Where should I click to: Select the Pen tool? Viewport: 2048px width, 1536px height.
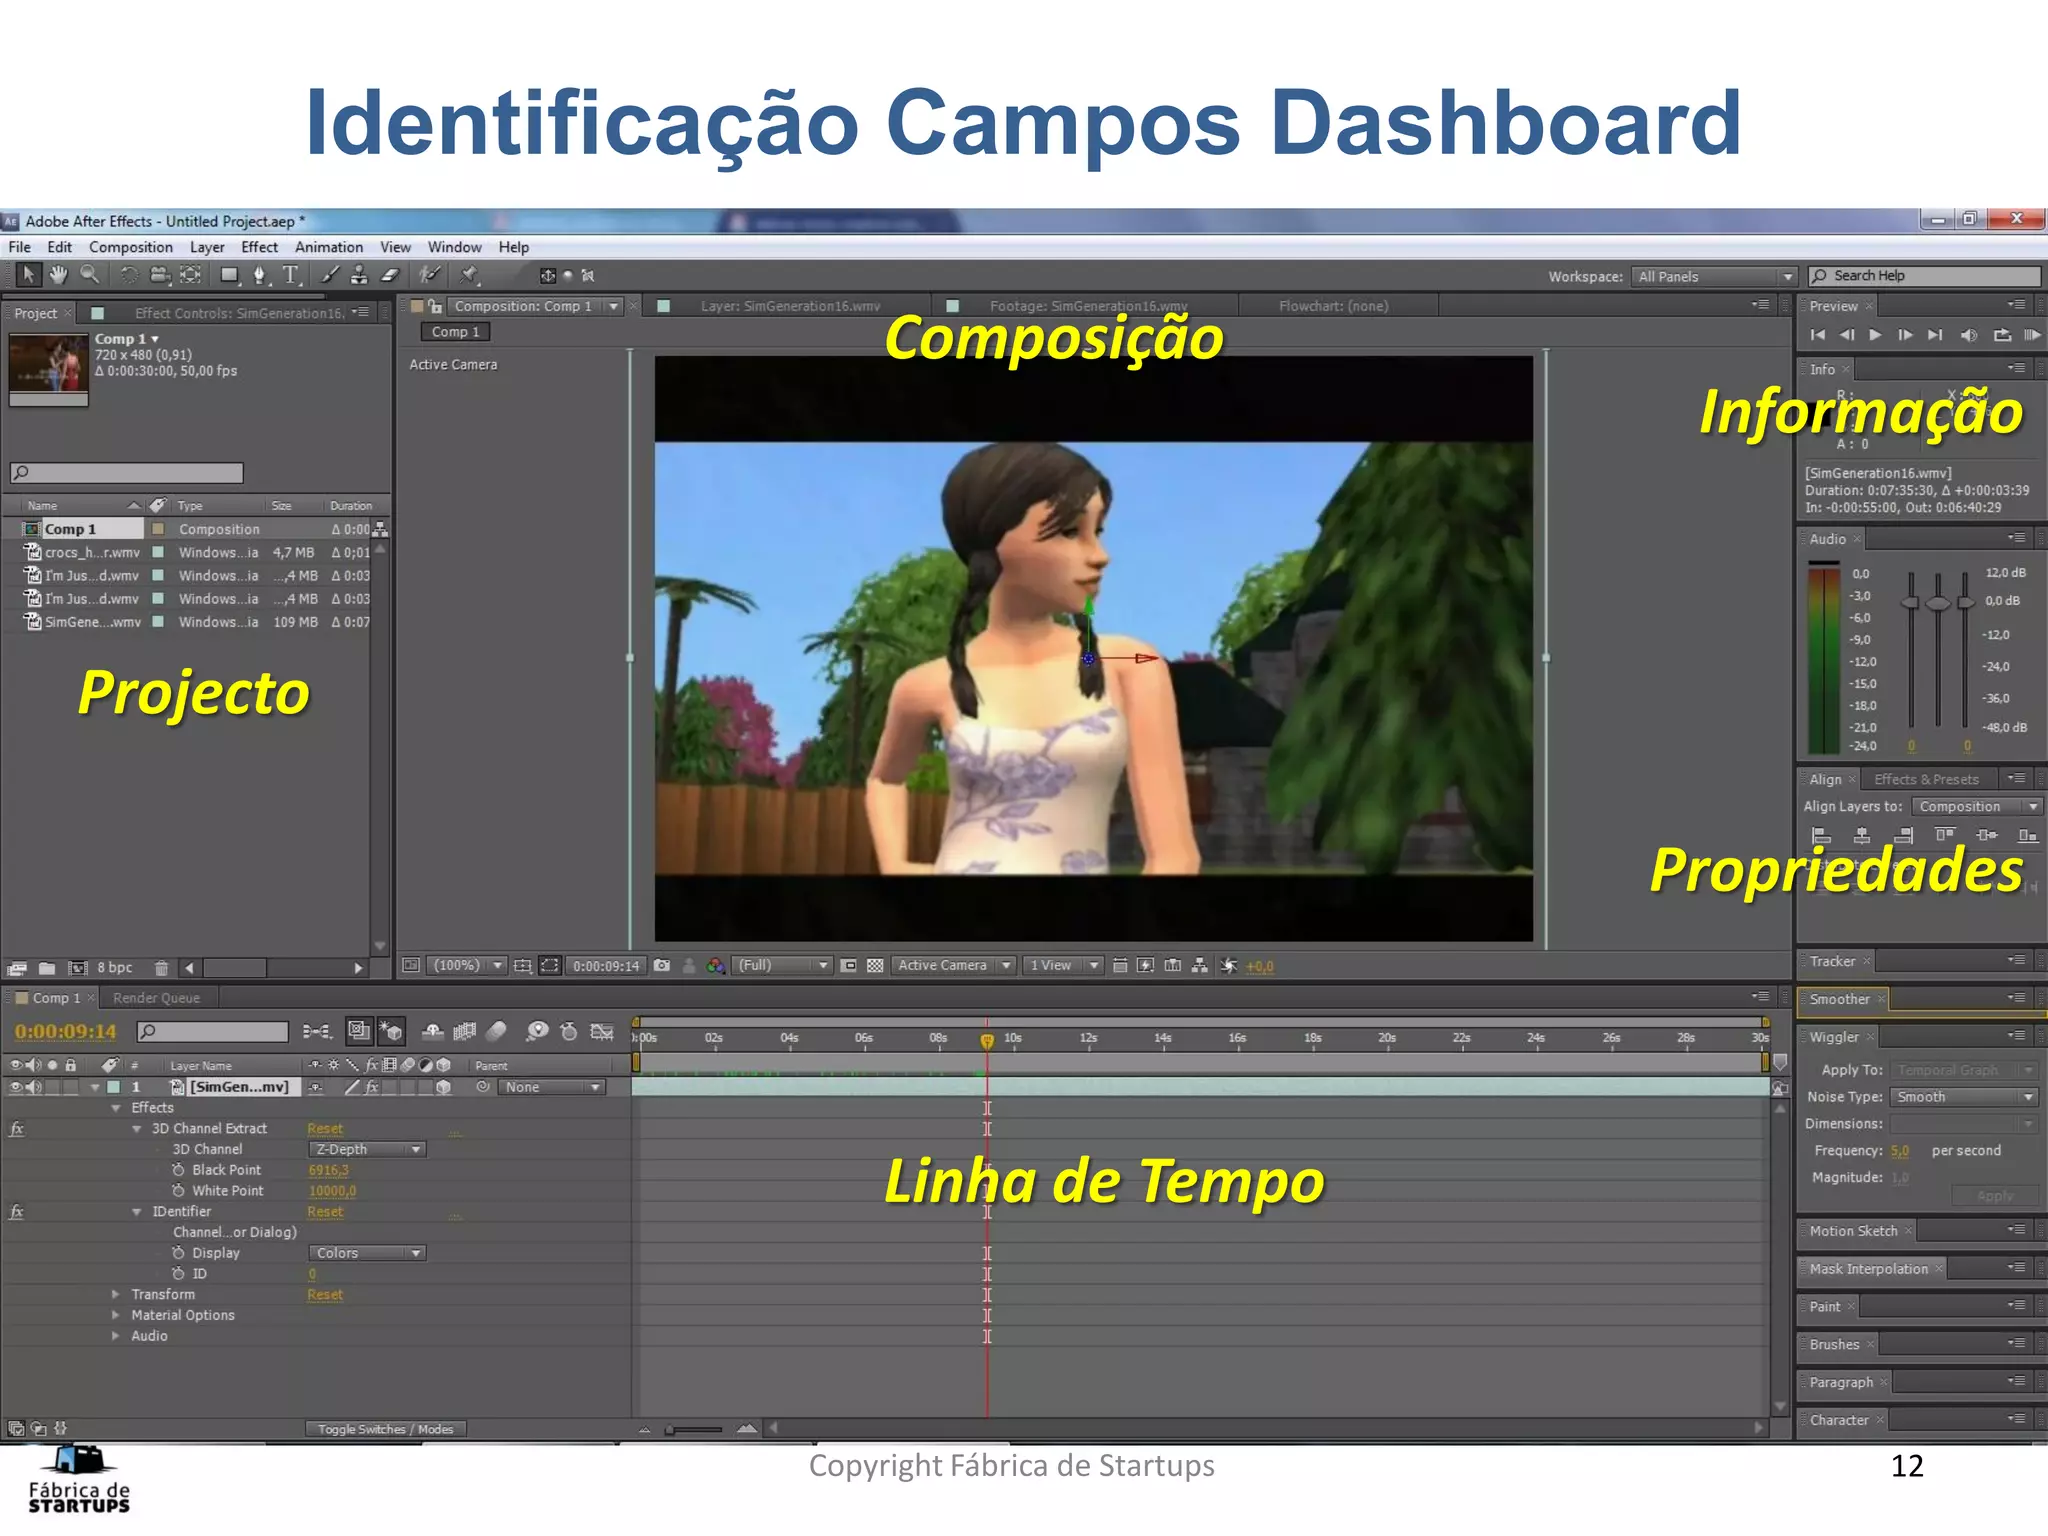pyautogui.click(x=260, y=274)
